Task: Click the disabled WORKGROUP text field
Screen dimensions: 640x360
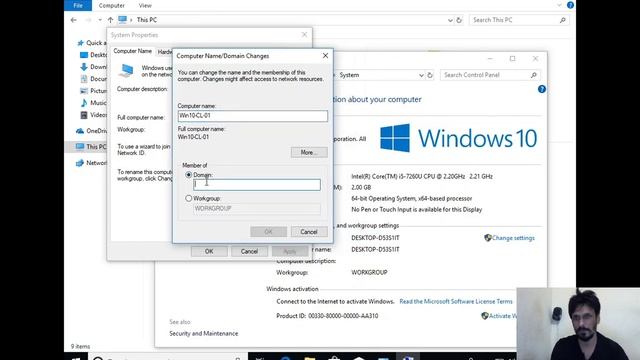Action: [x=257, y=209]
